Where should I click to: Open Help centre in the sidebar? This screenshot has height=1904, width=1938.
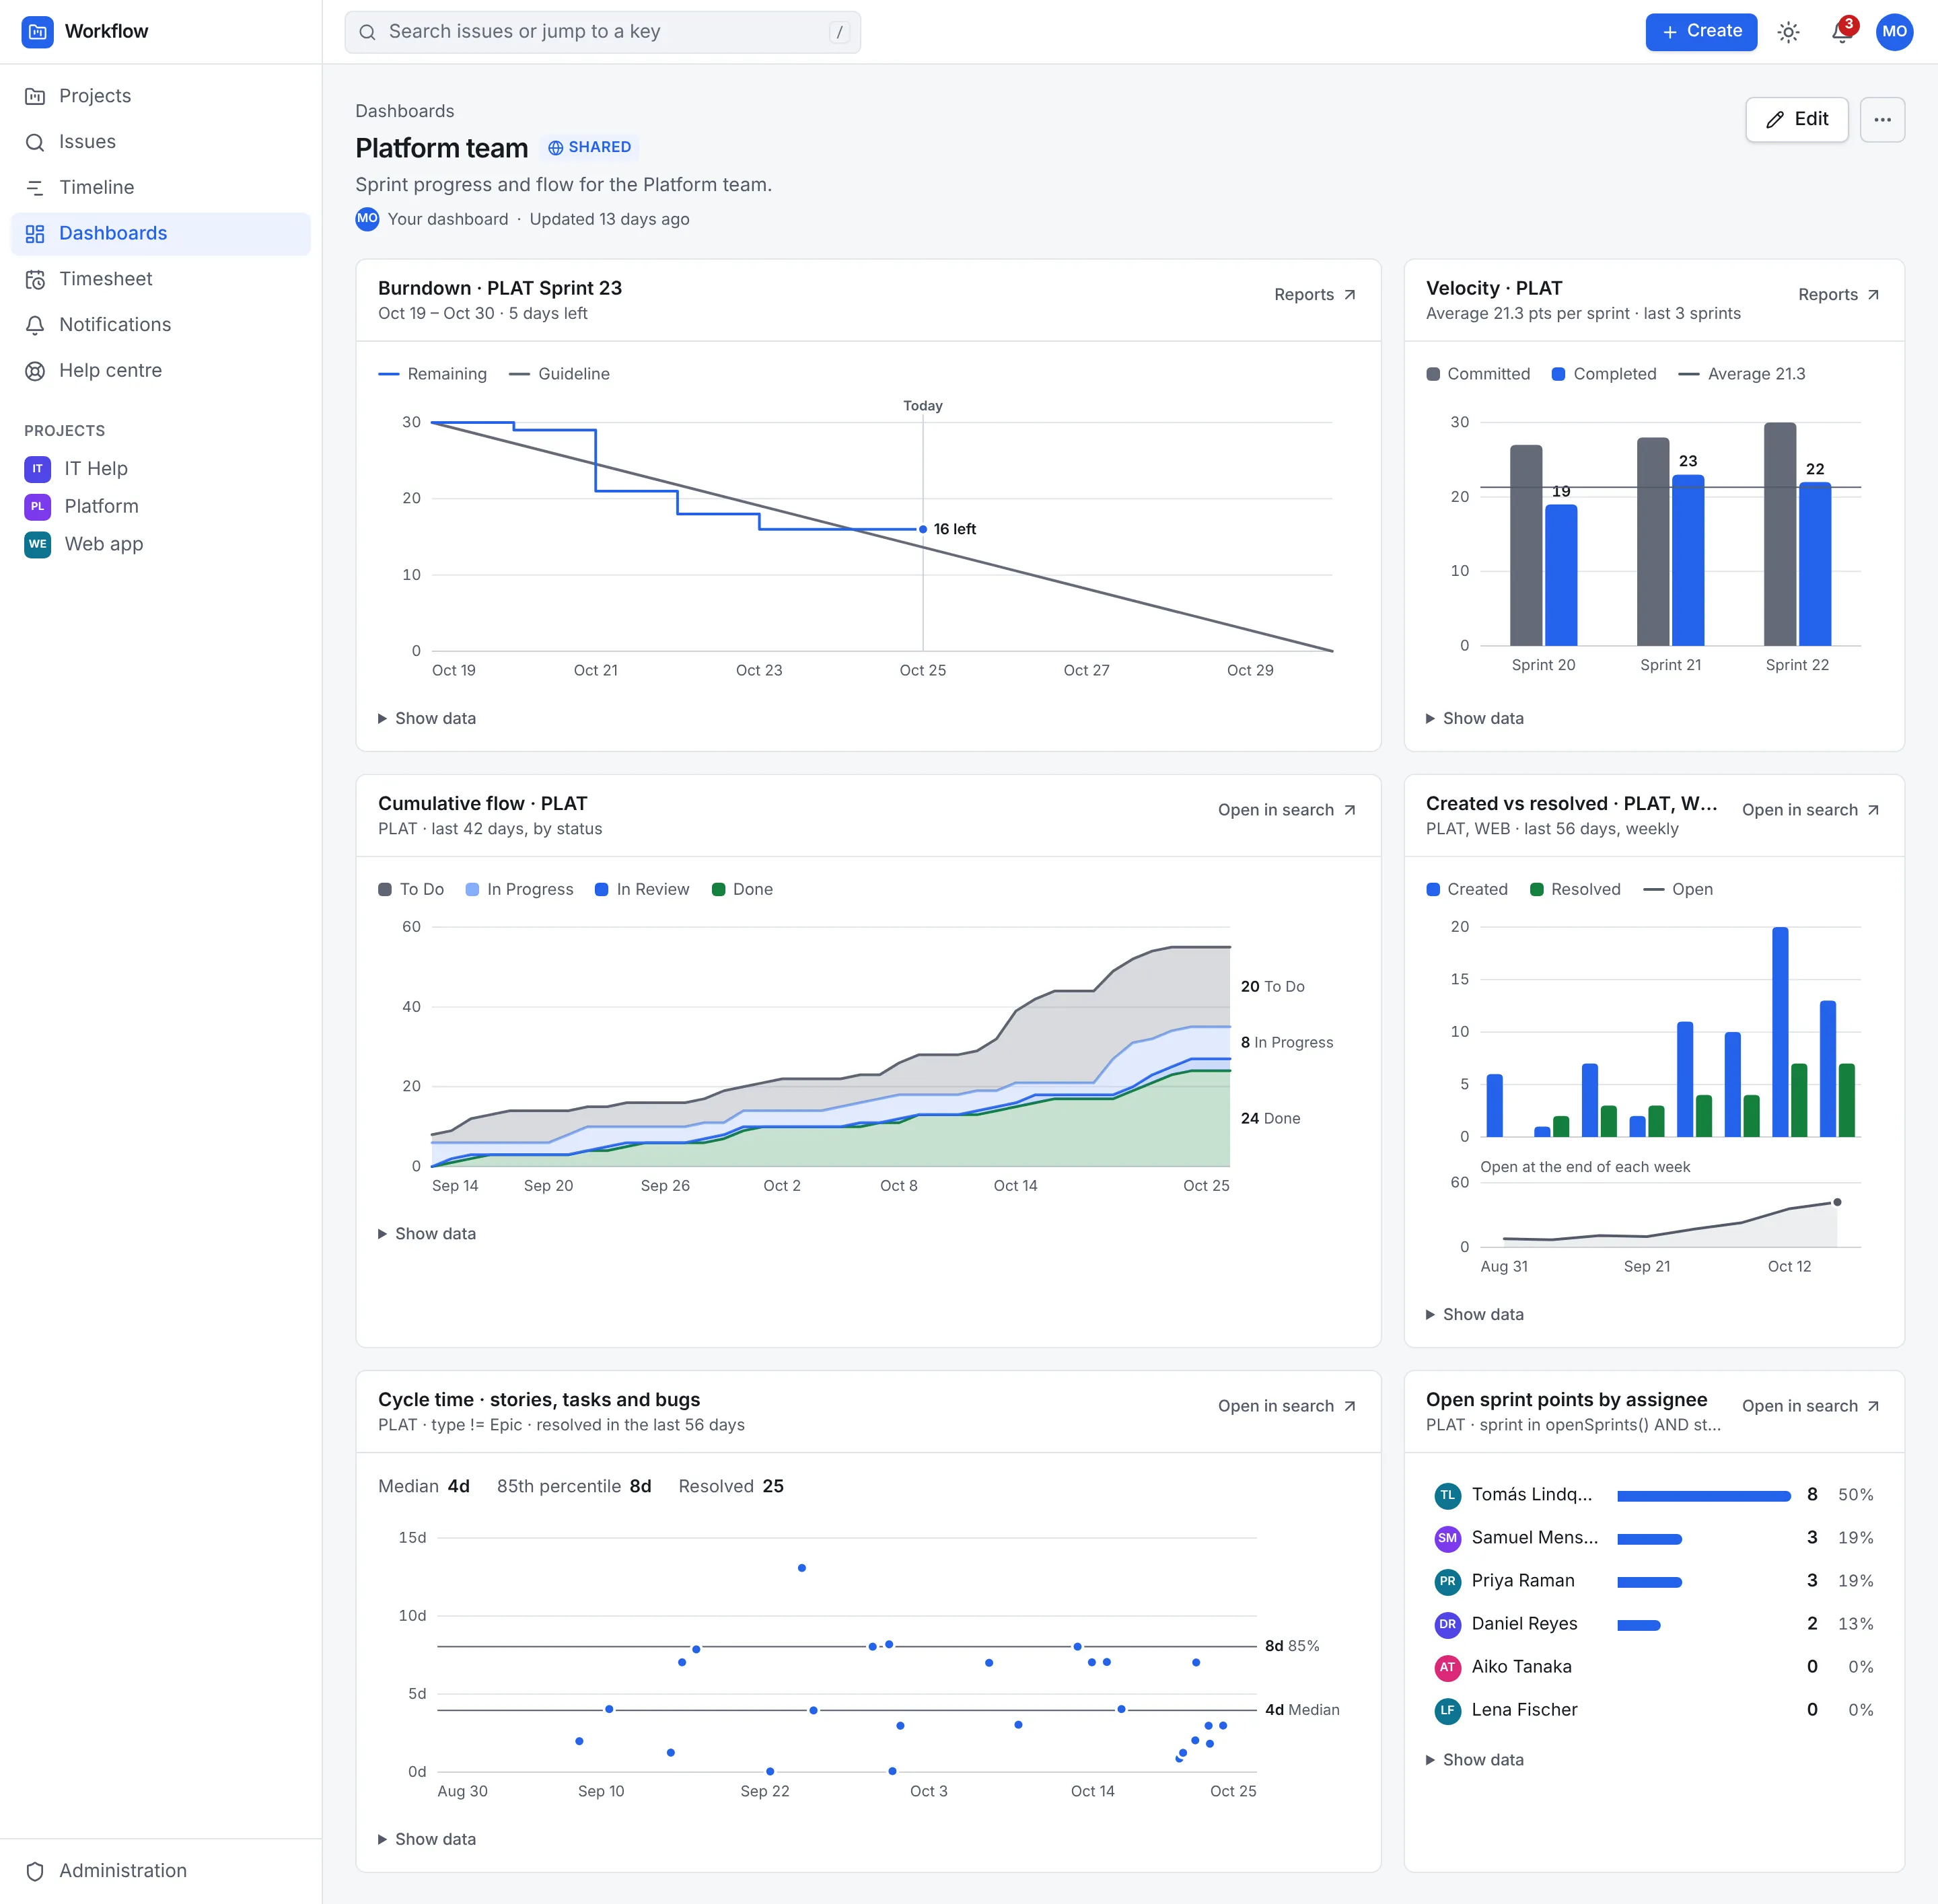(161, 371)
